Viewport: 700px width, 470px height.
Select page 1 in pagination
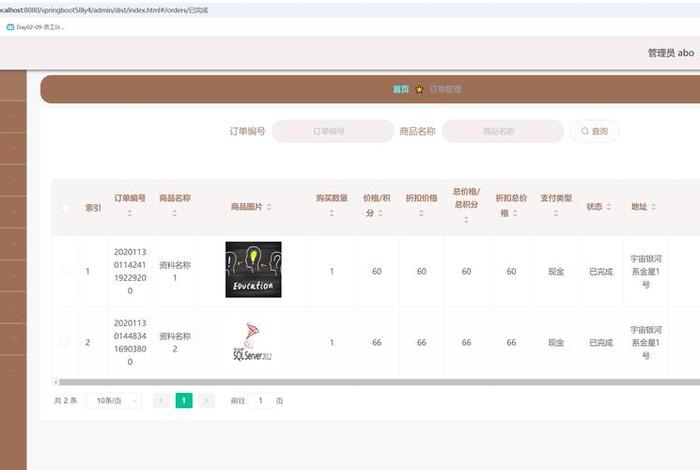184,401
